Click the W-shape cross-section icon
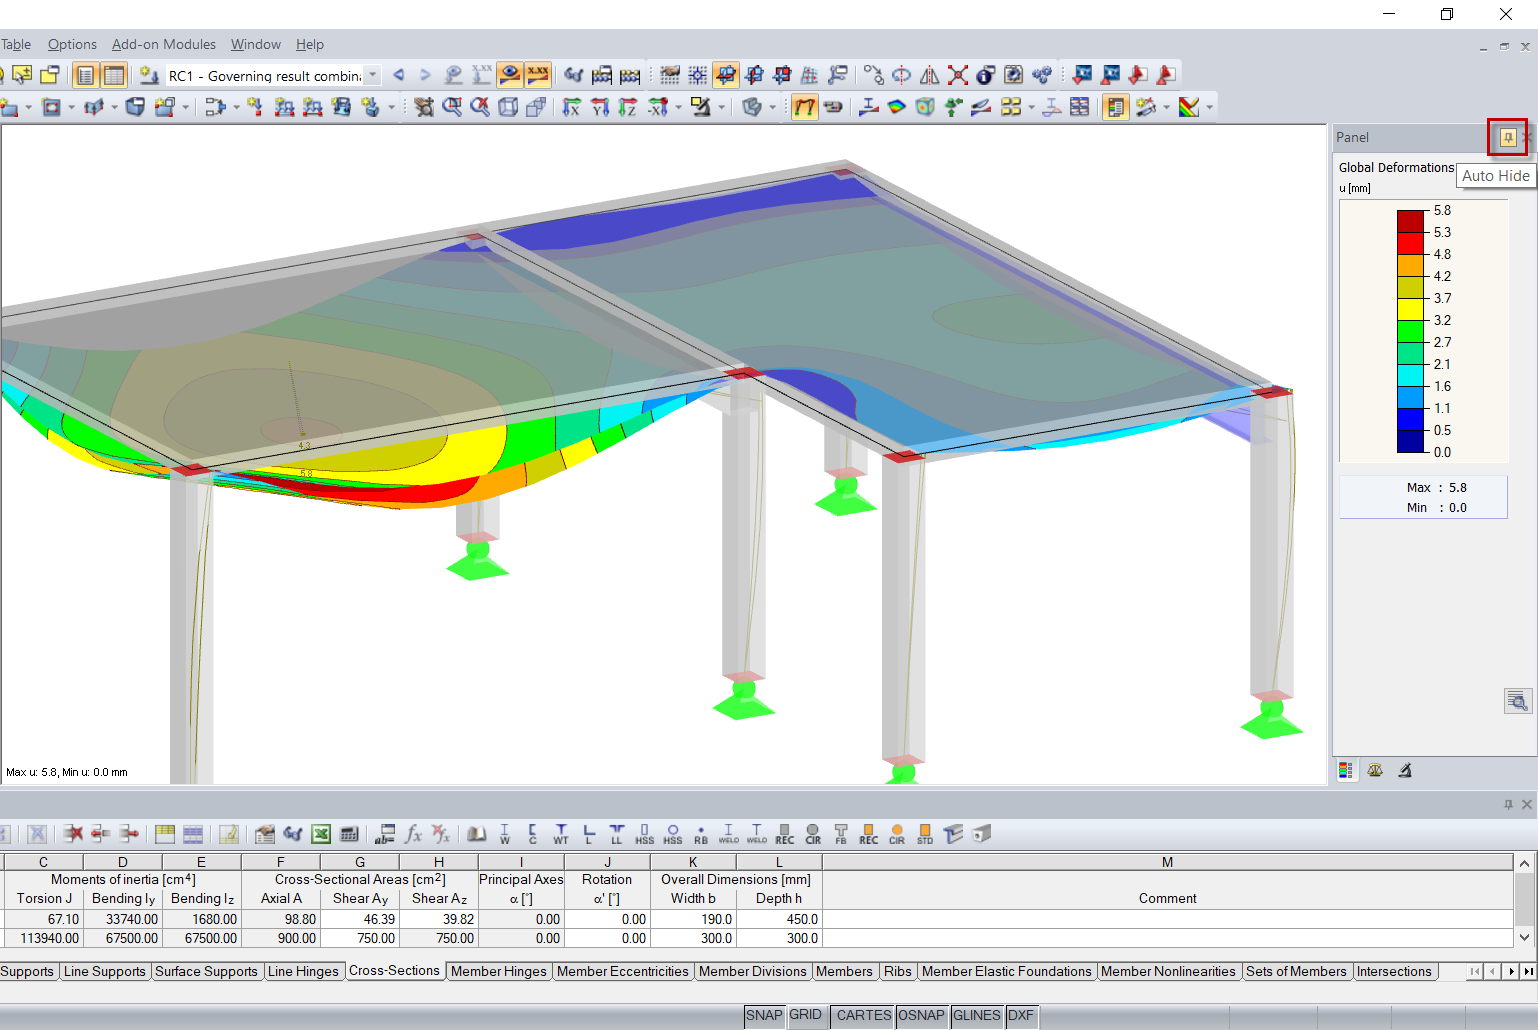Screen dimensions: 1538x1030 point(505,834)
